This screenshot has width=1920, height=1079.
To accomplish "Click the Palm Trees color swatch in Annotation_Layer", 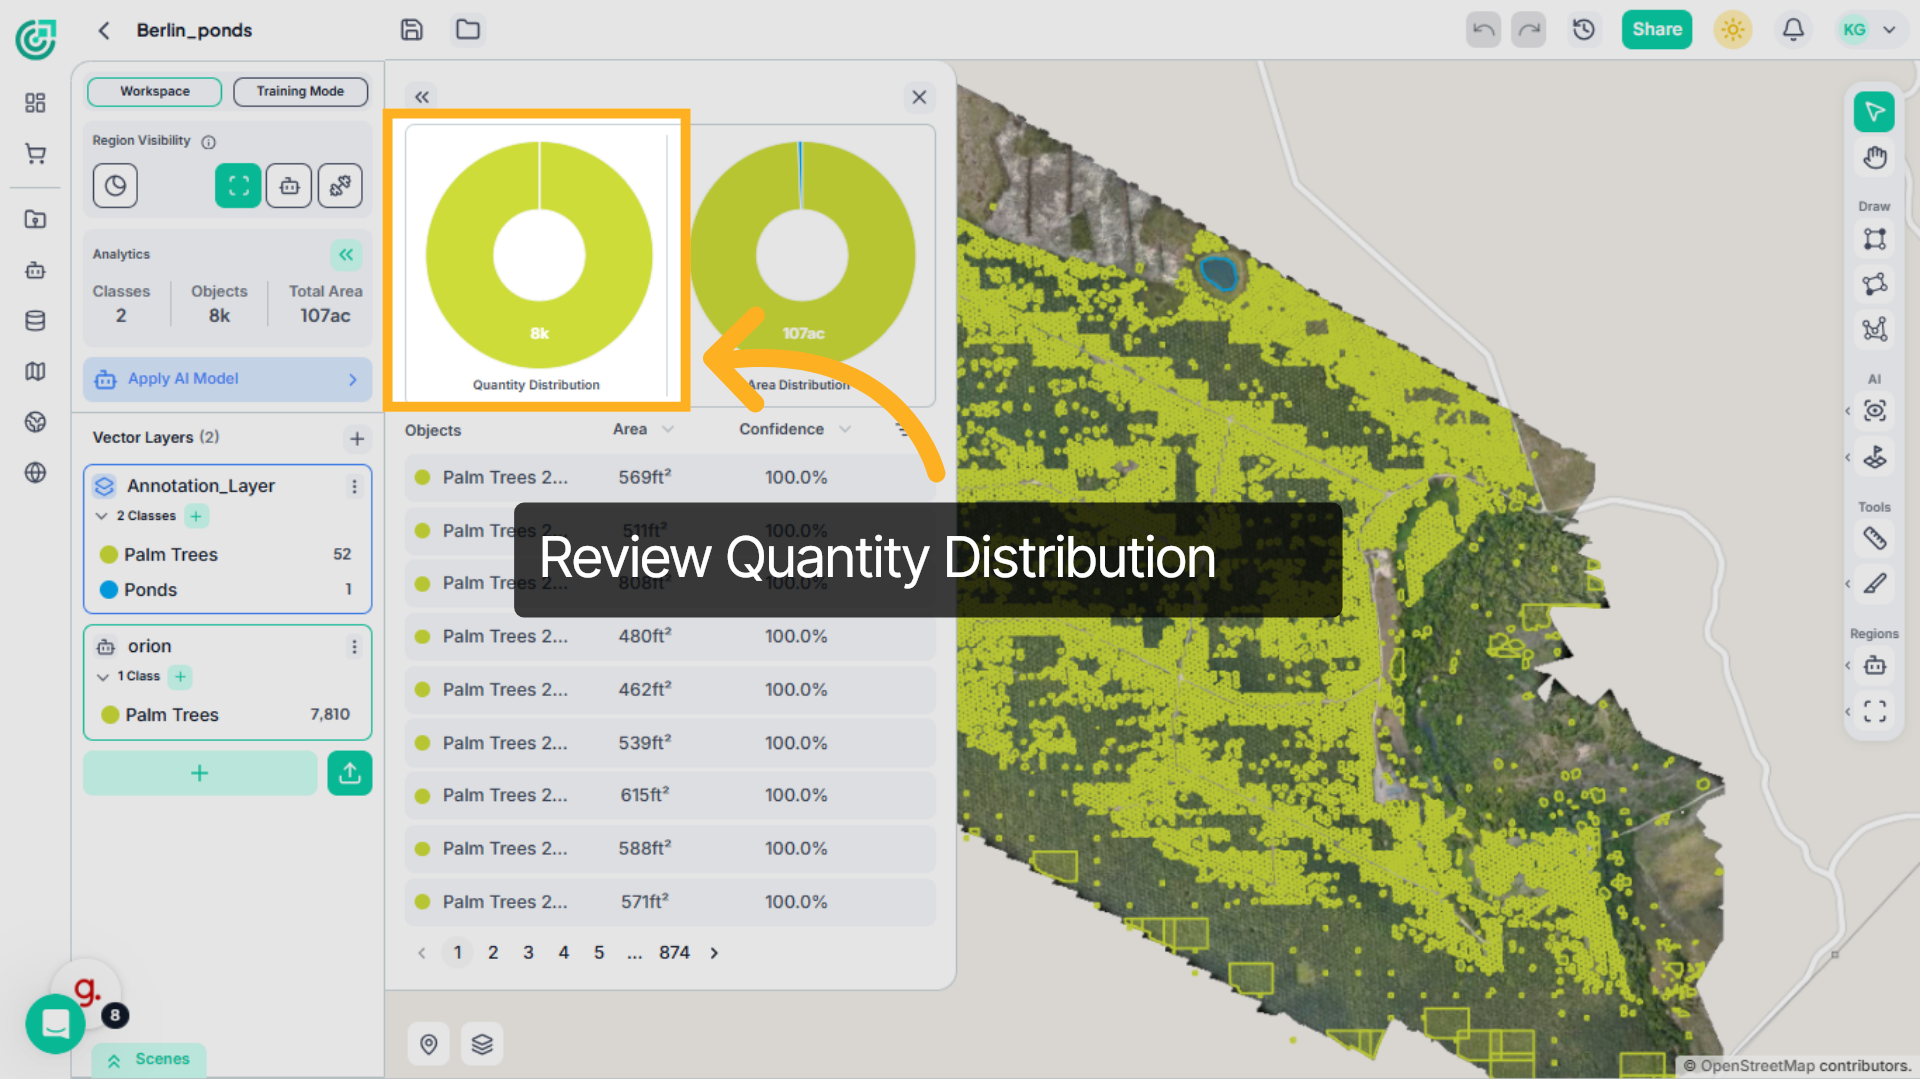I will 109,555.
